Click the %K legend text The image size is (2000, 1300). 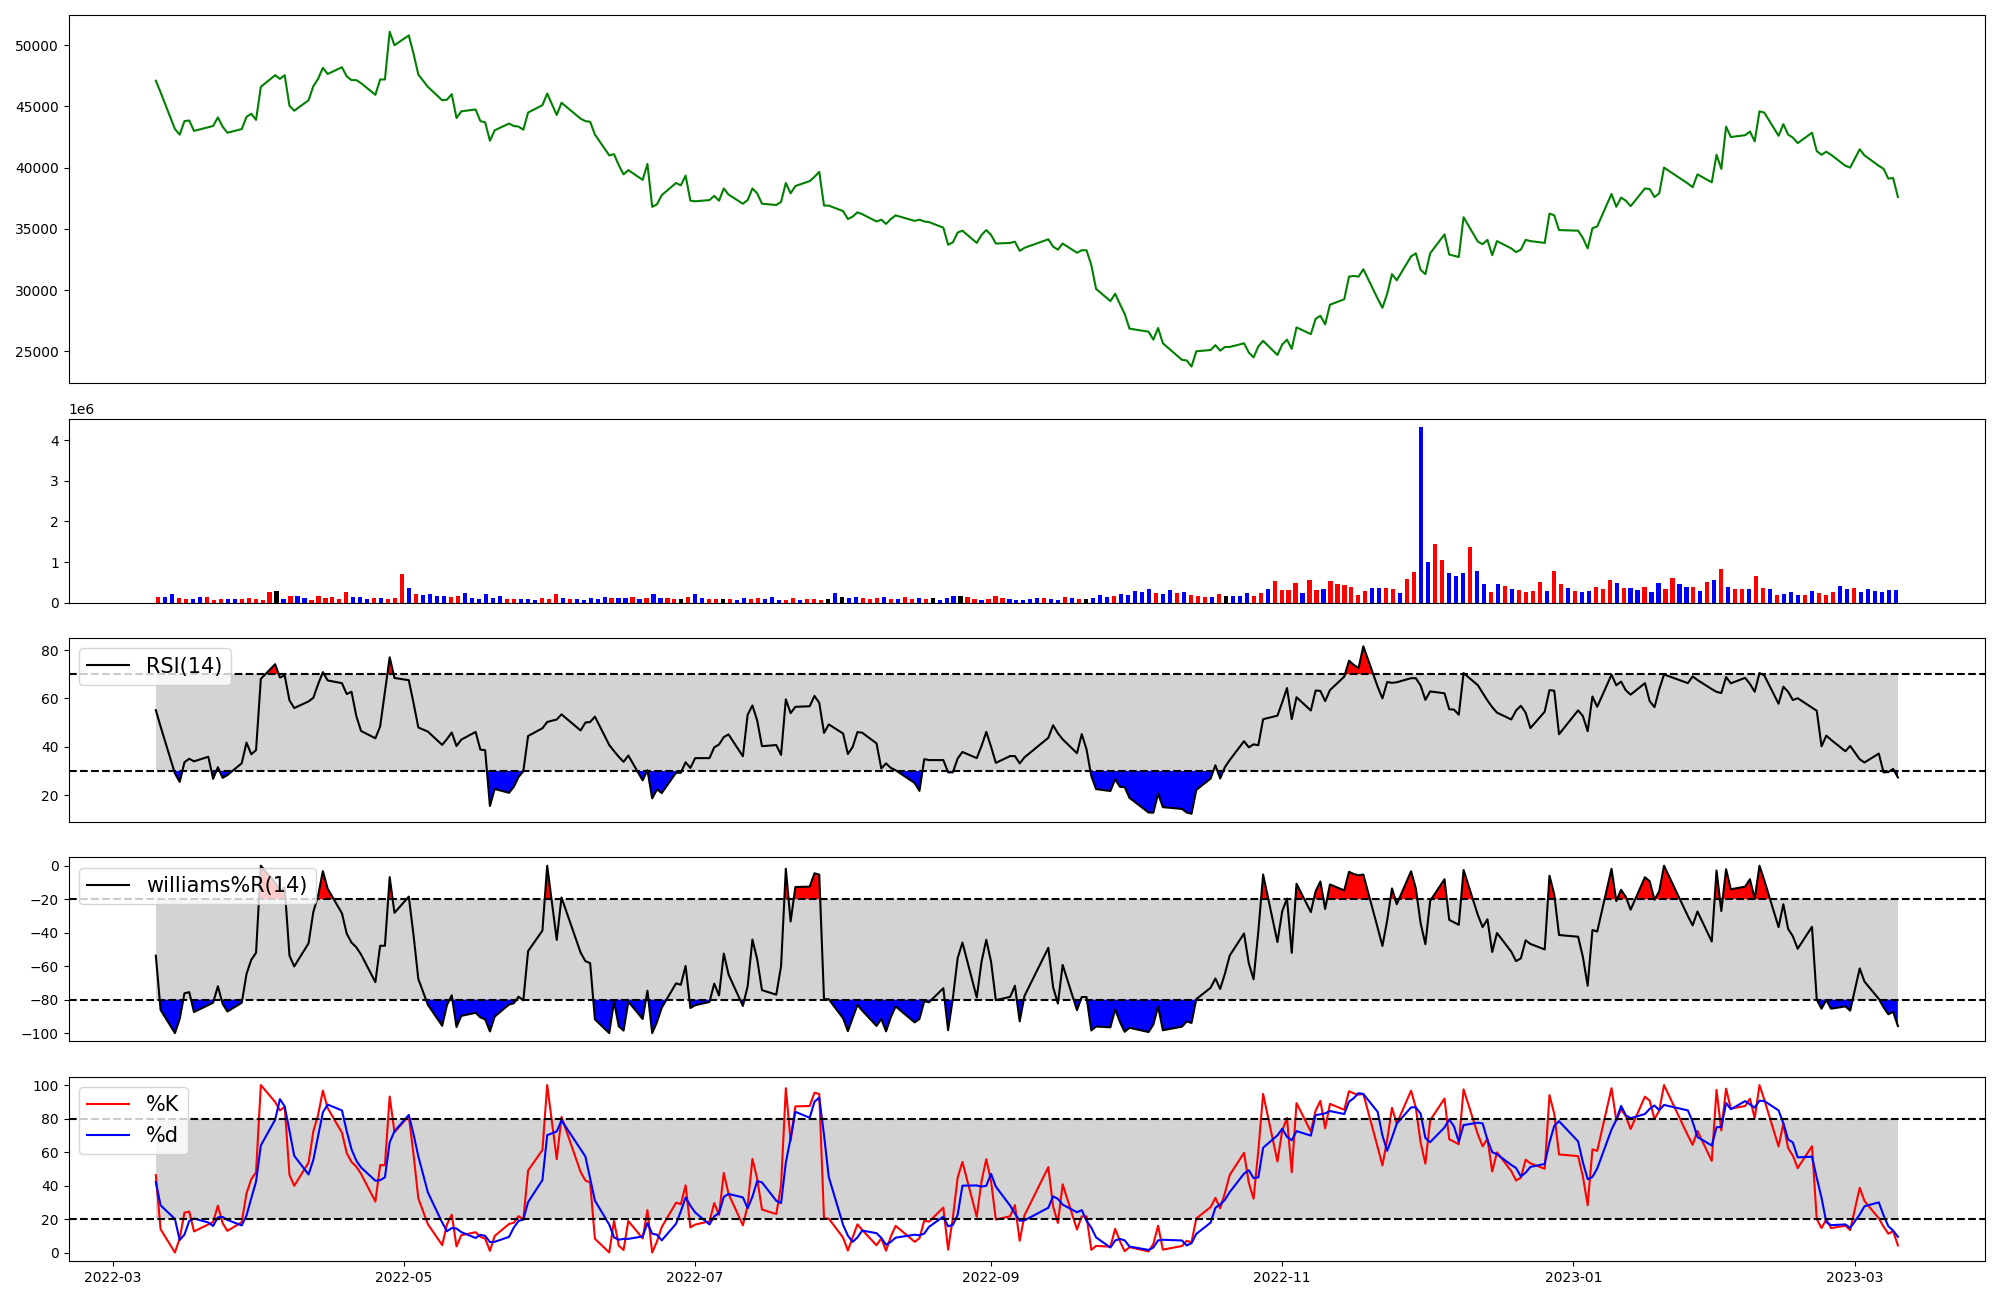(162, 1104)
